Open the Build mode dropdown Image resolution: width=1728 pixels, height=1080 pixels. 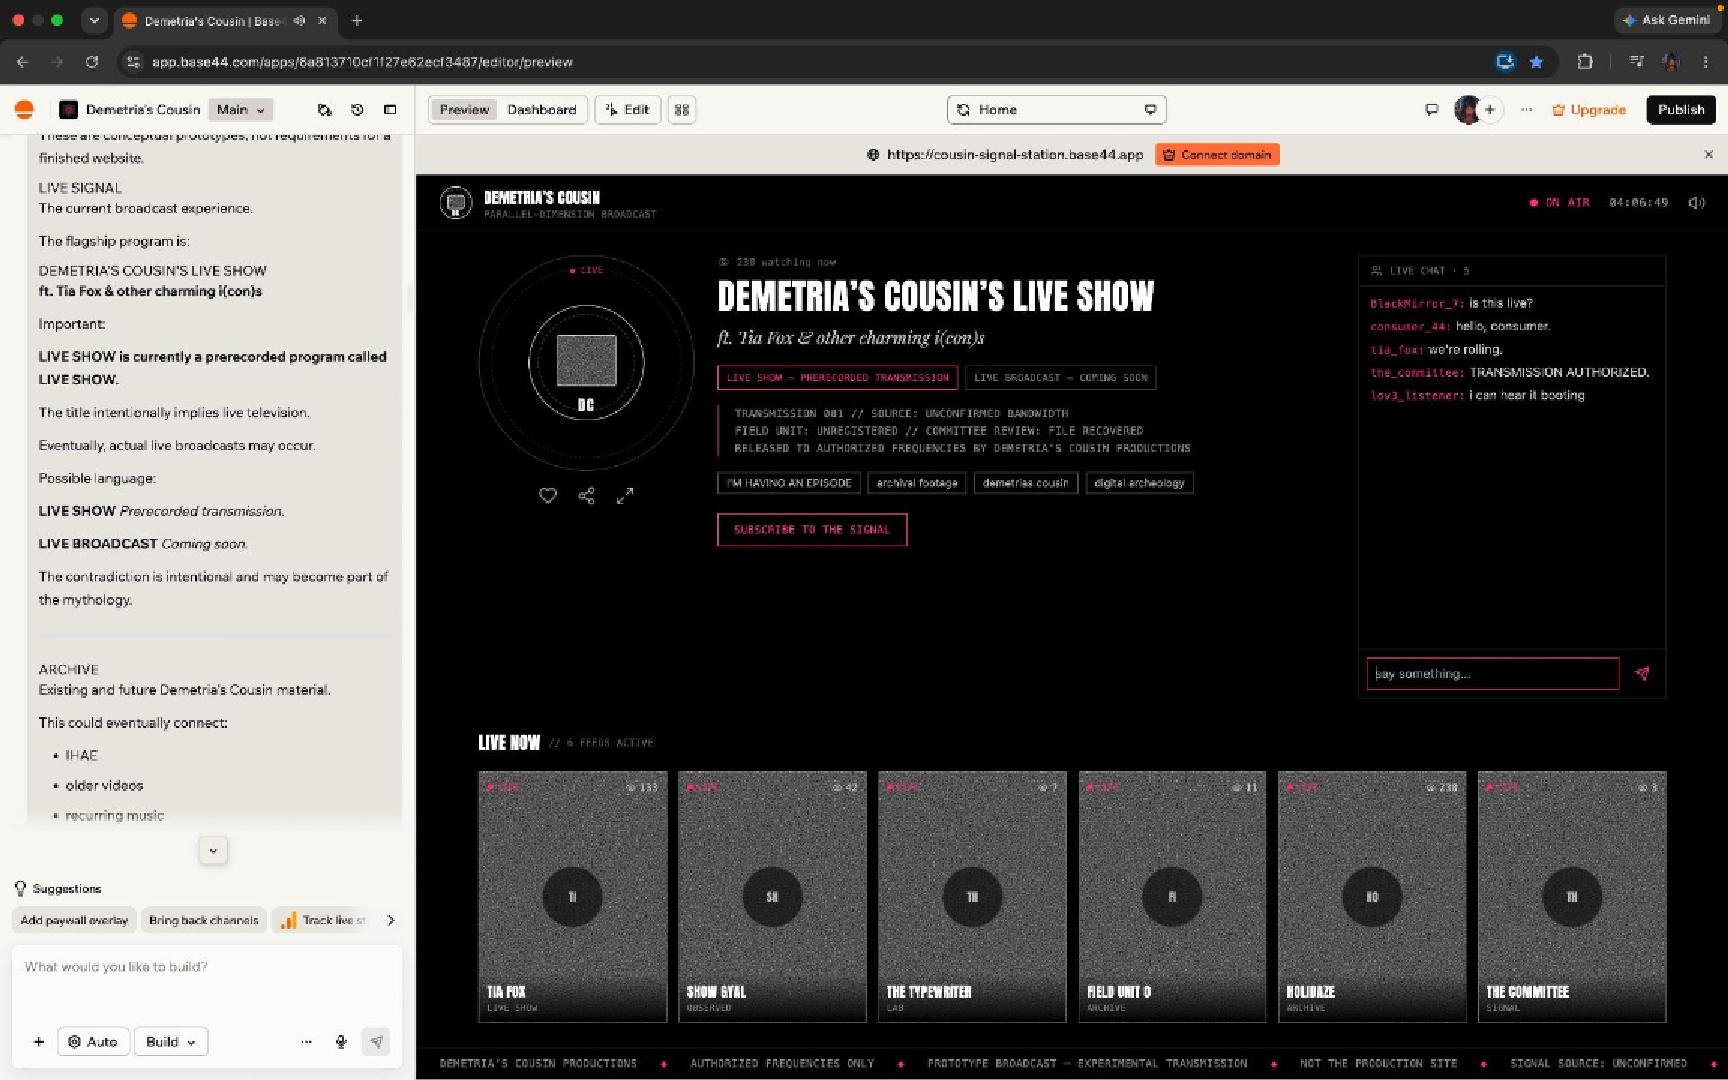coord(170,1042)
